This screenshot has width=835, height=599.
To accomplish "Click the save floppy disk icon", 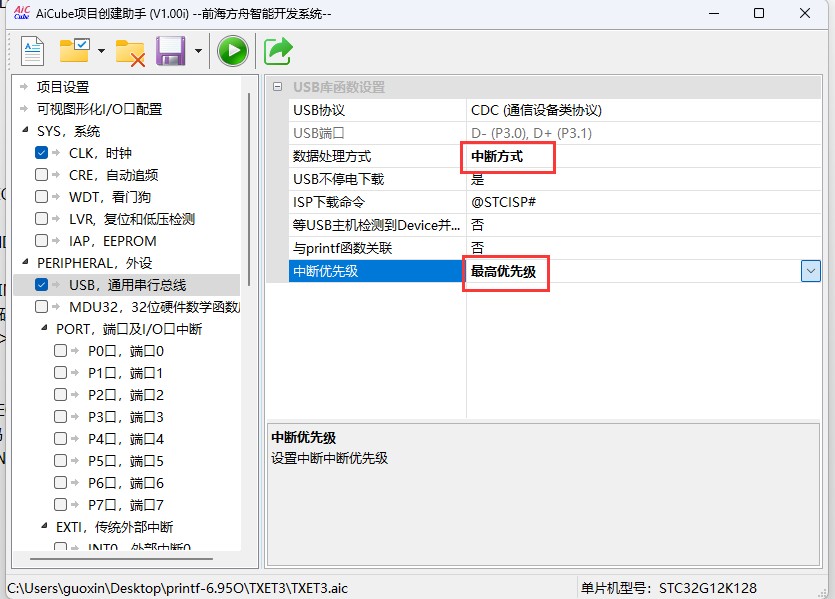I will coord(170,51).
